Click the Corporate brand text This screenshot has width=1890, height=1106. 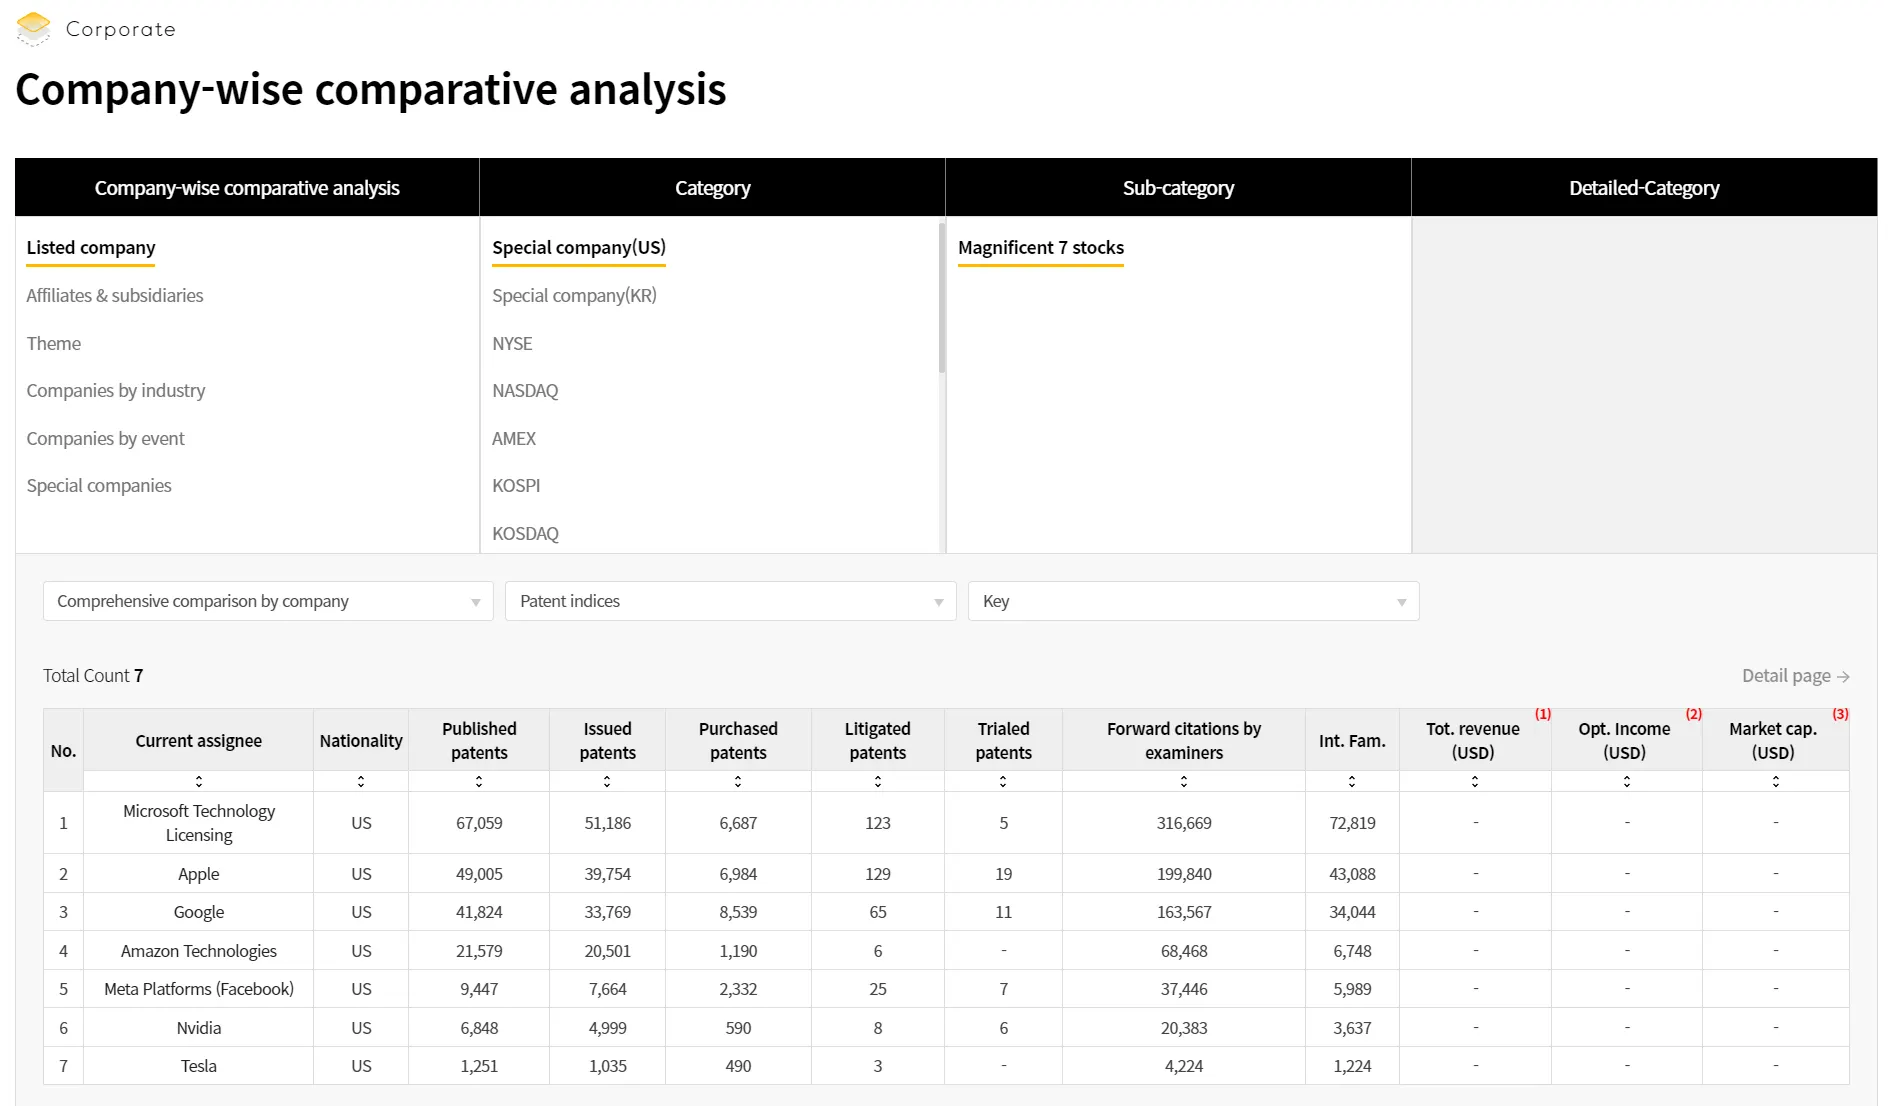point(121,29)
